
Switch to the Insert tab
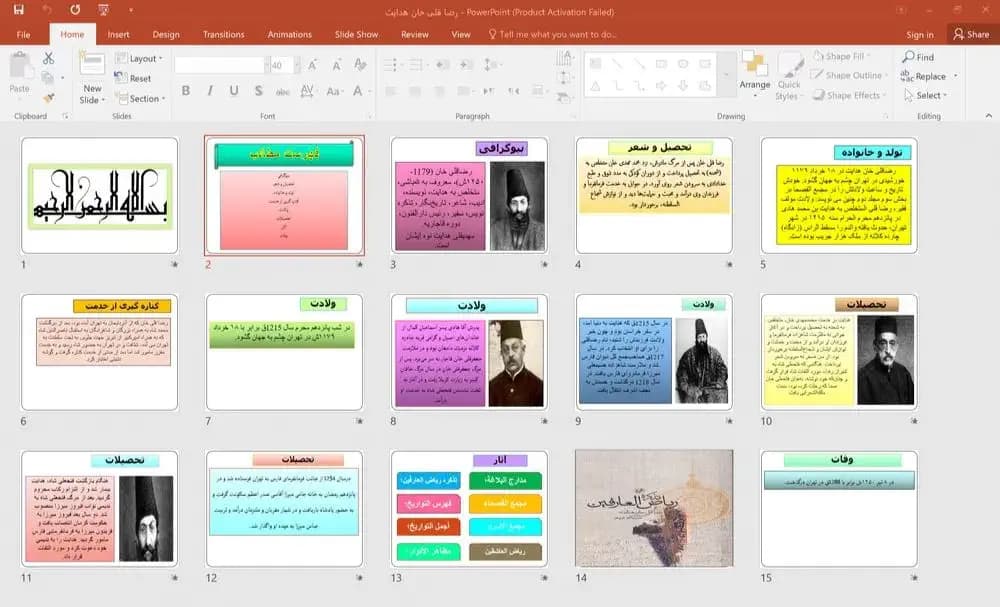coord(118,34)
